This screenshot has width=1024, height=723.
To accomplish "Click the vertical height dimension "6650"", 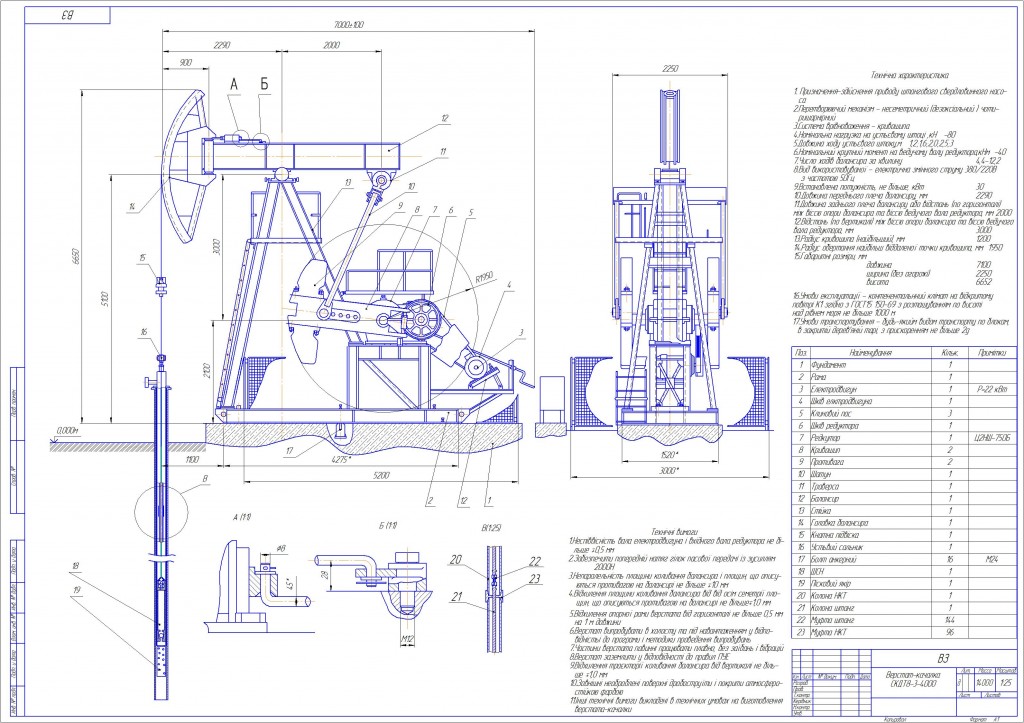I will tap(75, 256).
